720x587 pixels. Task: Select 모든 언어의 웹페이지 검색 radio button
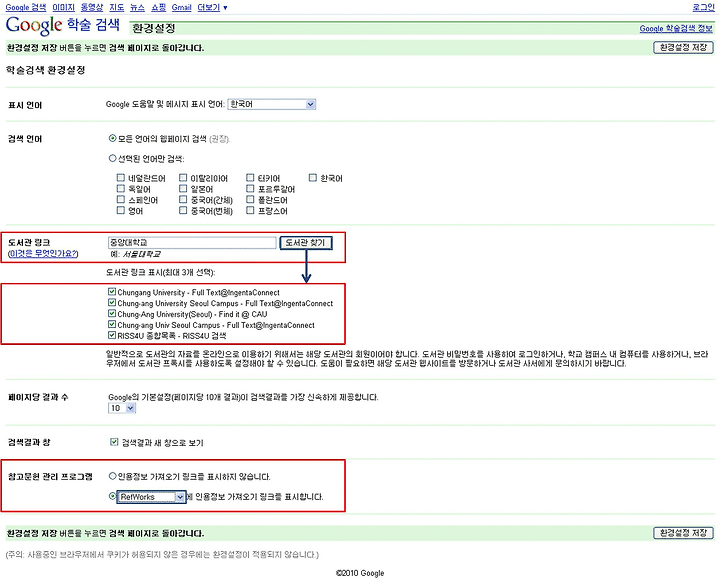tap(112, 138)
